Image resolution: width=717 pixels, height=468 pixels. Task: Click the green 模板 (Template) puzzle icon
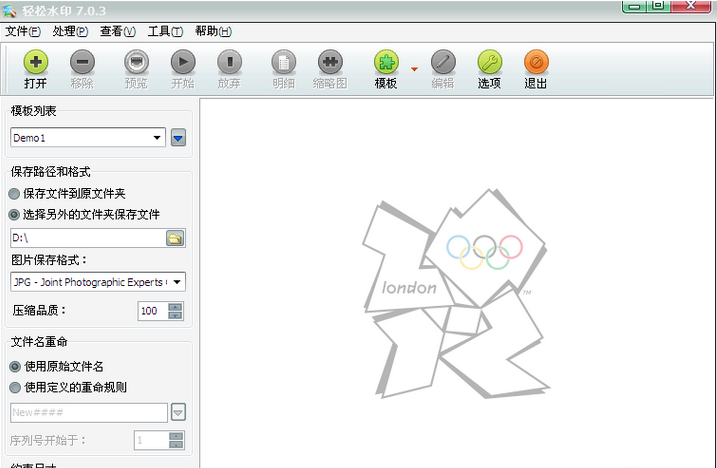point(386,62)
